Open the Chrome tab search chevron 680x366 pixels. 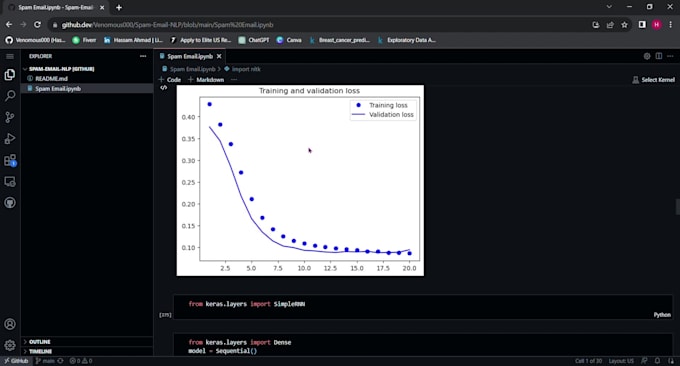(609, 7)
